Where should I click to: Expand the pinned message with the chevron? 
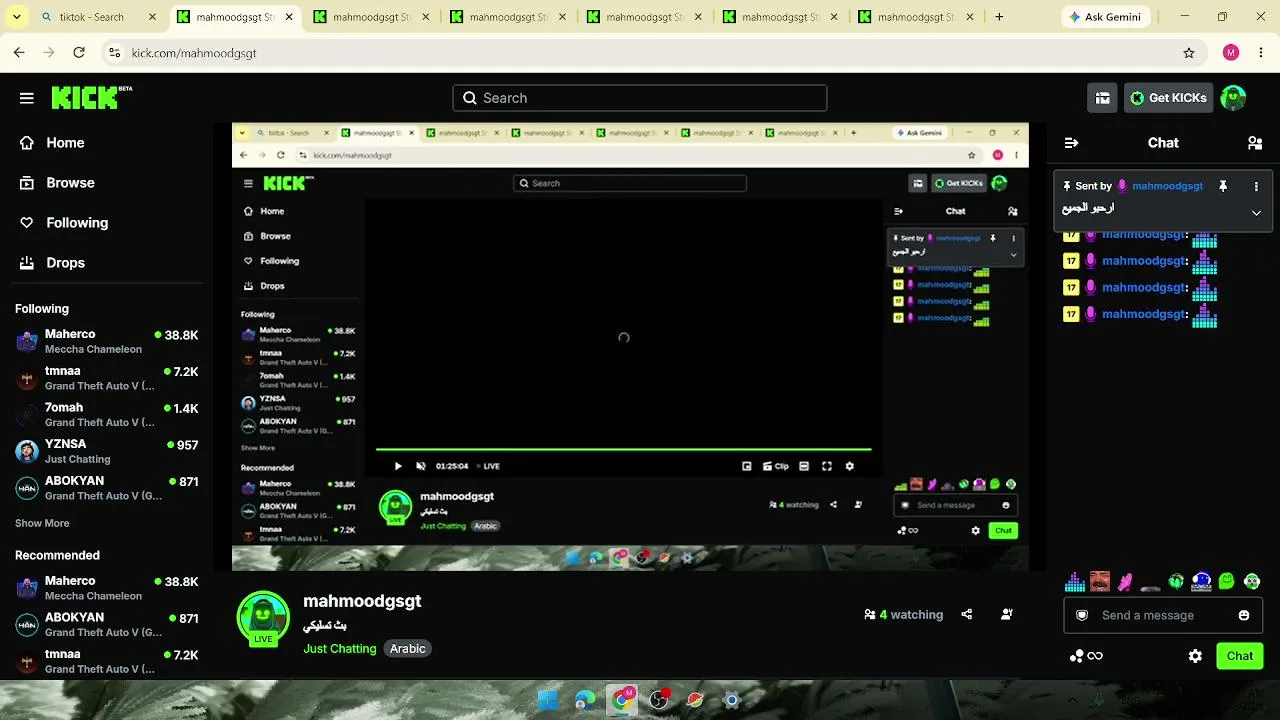tap(1256, 212)
